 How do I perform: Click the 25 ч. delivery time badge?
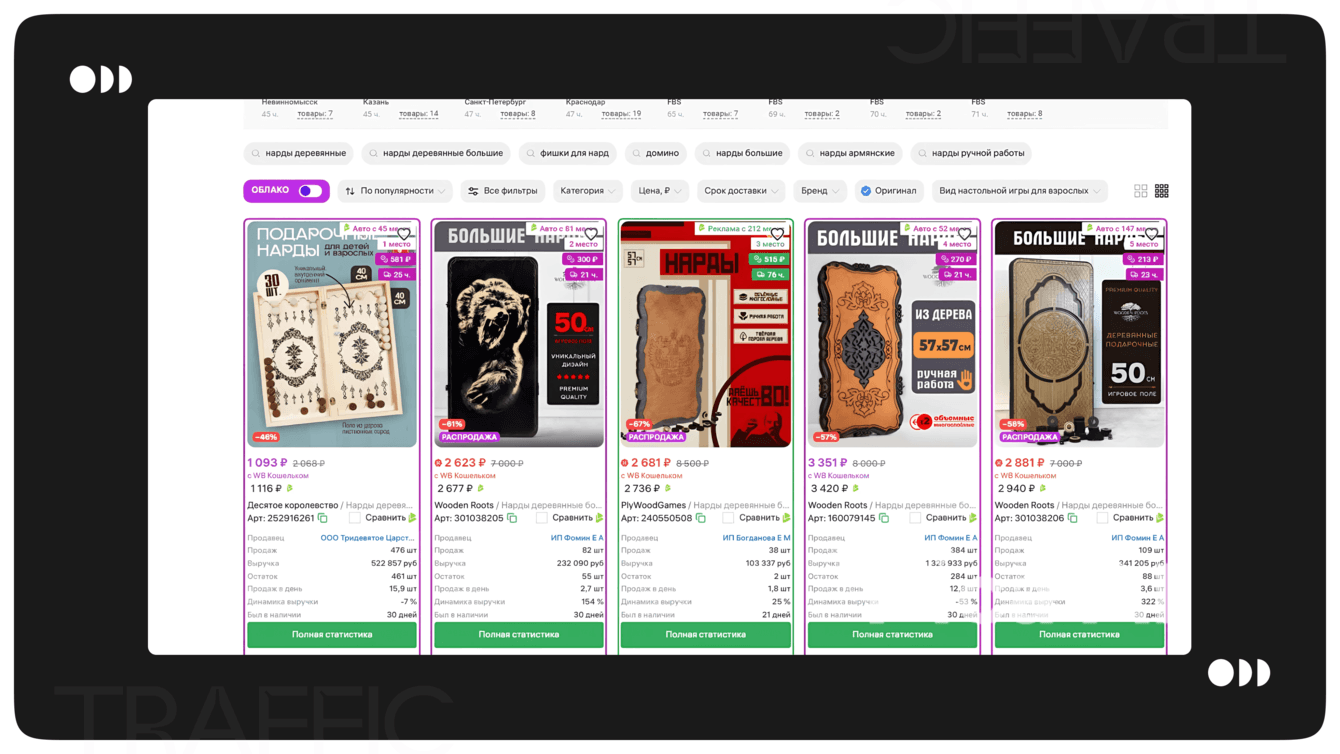click(396, 274)
